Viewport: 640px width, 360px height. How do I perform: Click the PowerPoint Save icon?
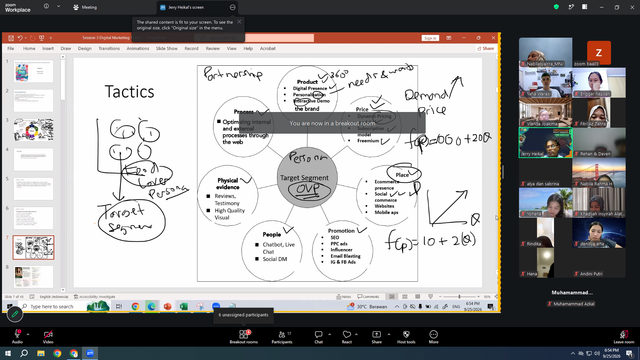(11, 38)
